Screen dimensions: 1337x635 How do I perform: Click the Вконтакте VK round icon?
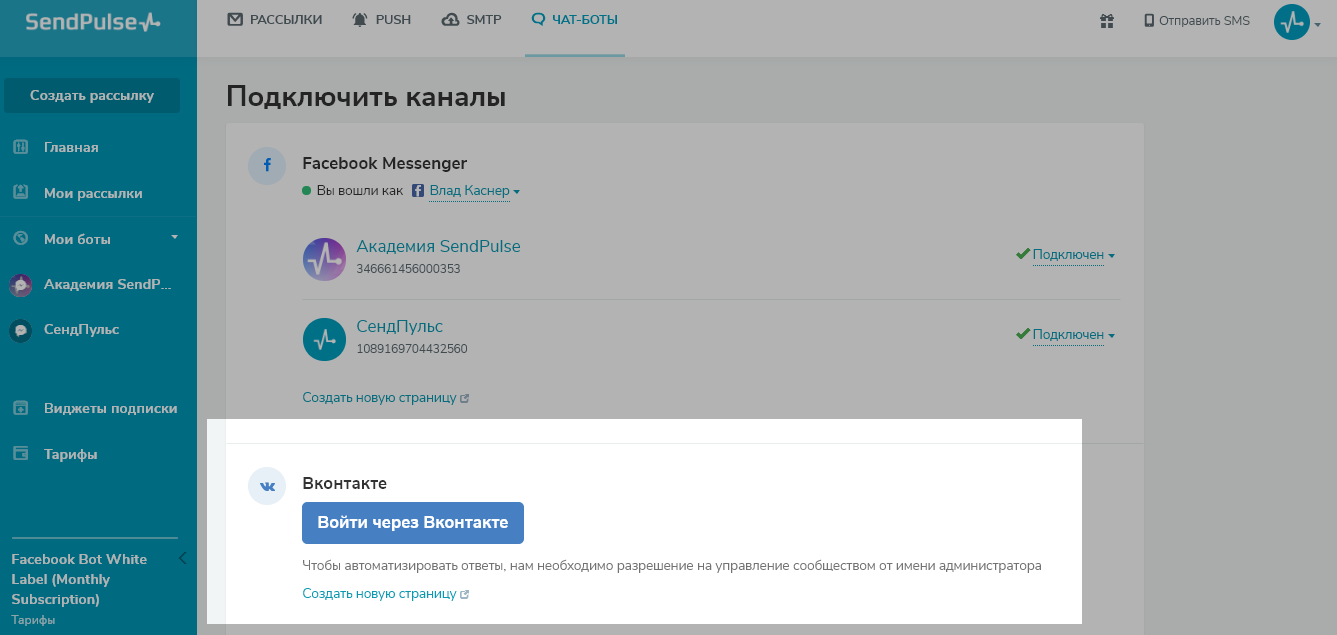267,486
